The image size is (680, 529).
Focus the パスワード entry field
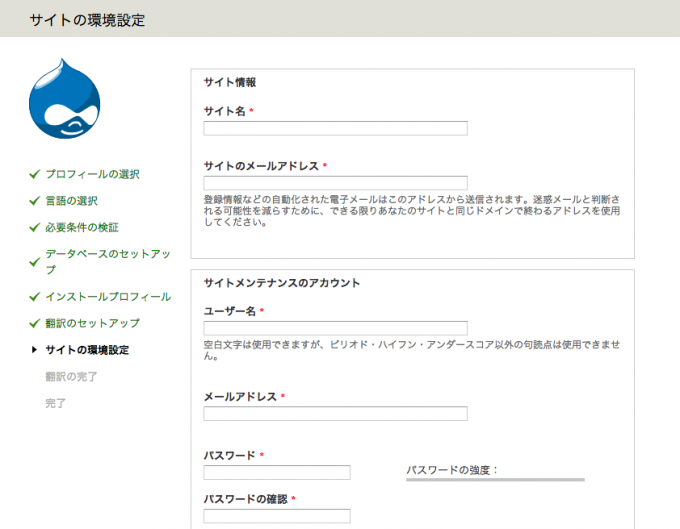(277, 472)
